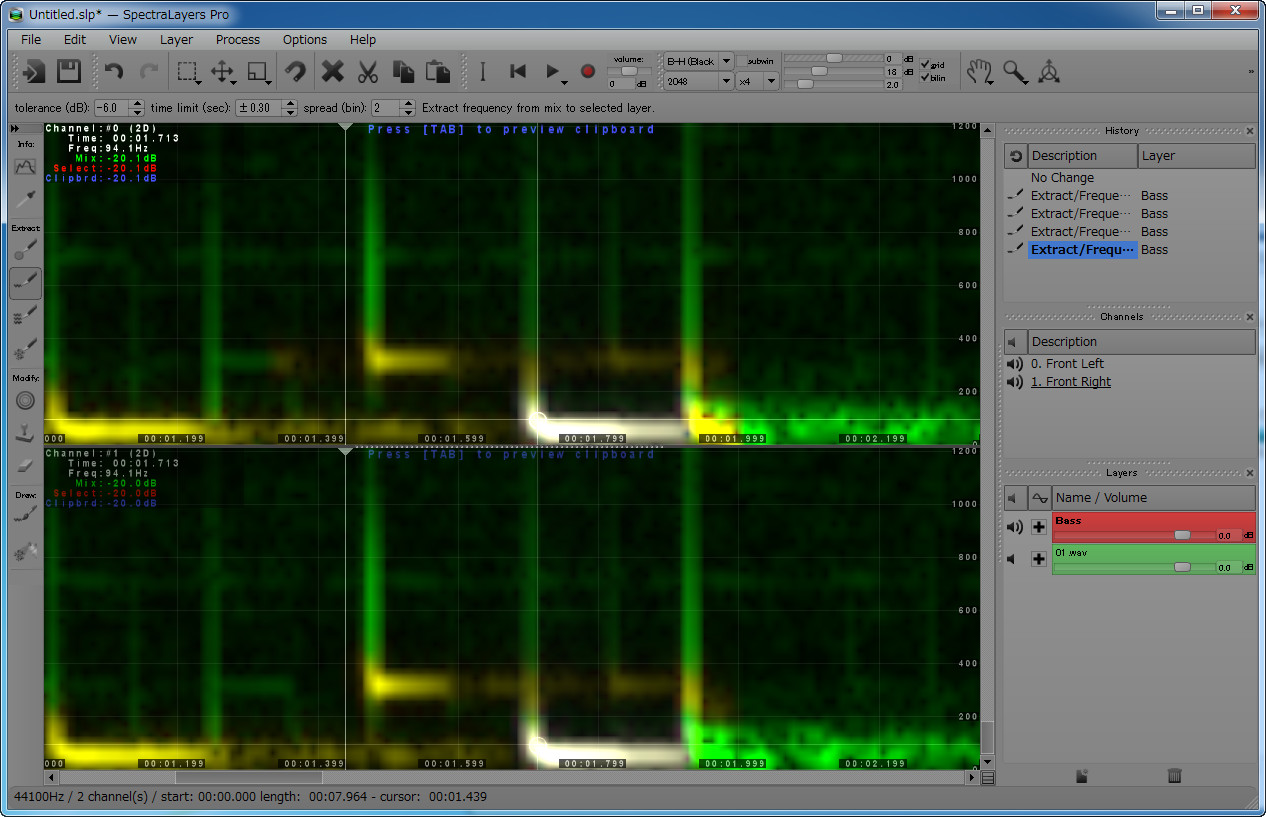Viewport: 1266px width, 817px height.
Task: Toggle the plus button on the Bass layer
Action: click(1039, 527)
